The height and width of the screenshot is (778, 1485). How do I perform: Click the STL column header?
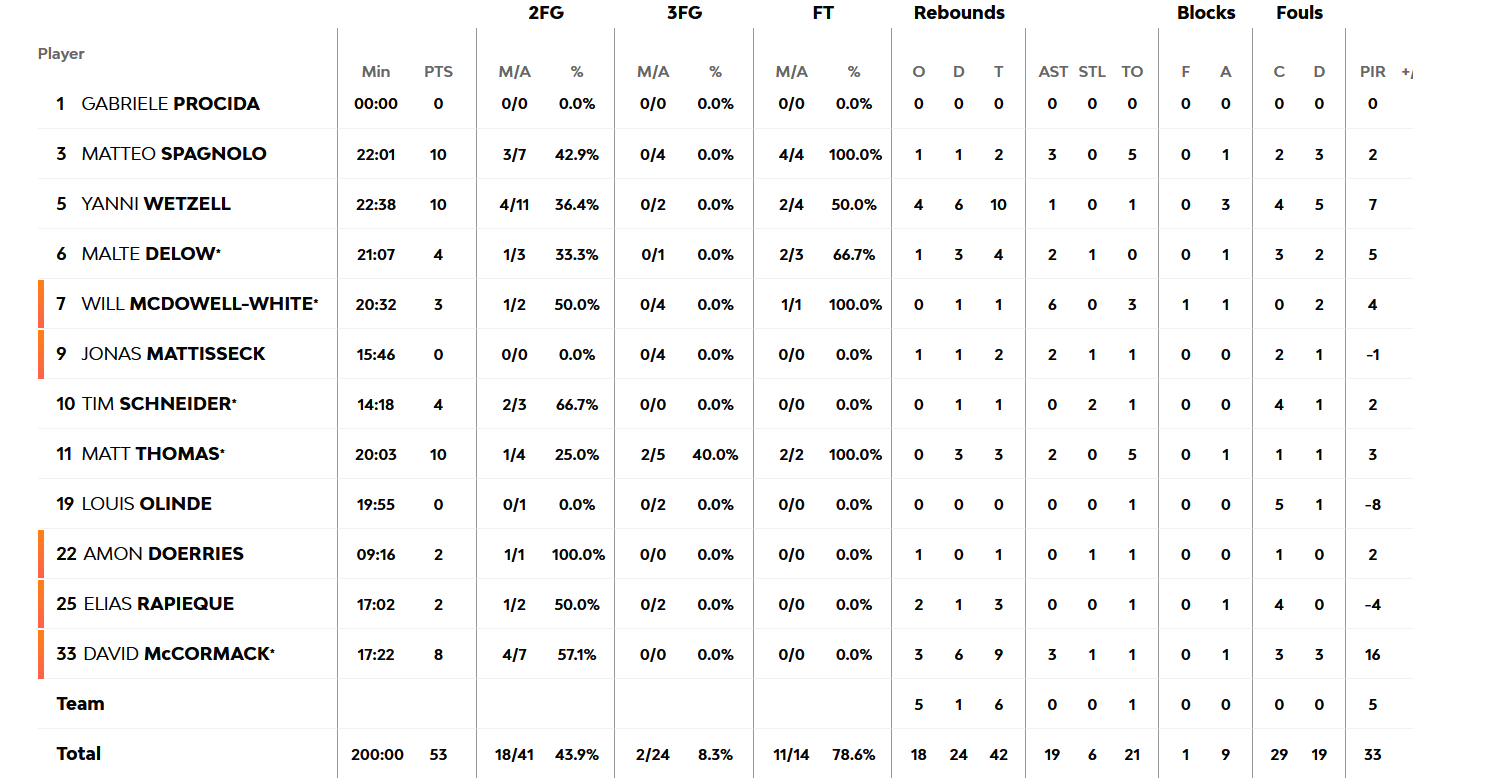(x=1092, y=72)
